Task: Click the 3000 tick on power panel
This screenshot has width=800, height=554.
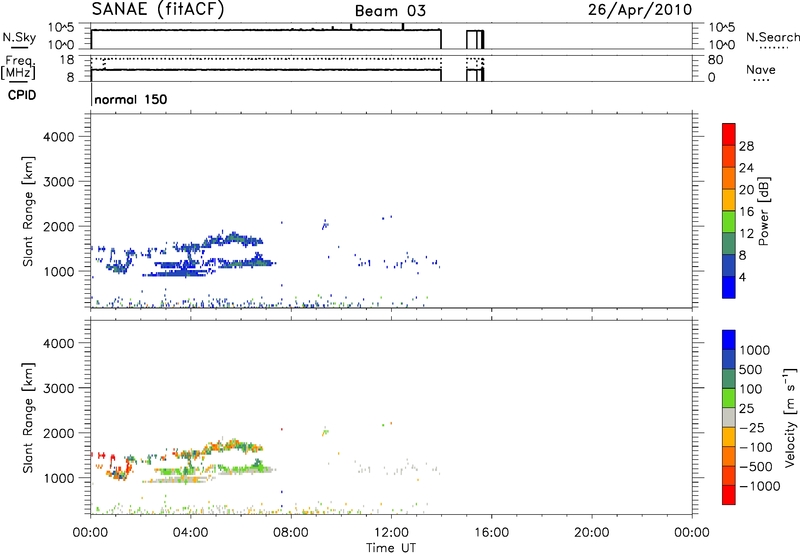Action: [59, 182]
